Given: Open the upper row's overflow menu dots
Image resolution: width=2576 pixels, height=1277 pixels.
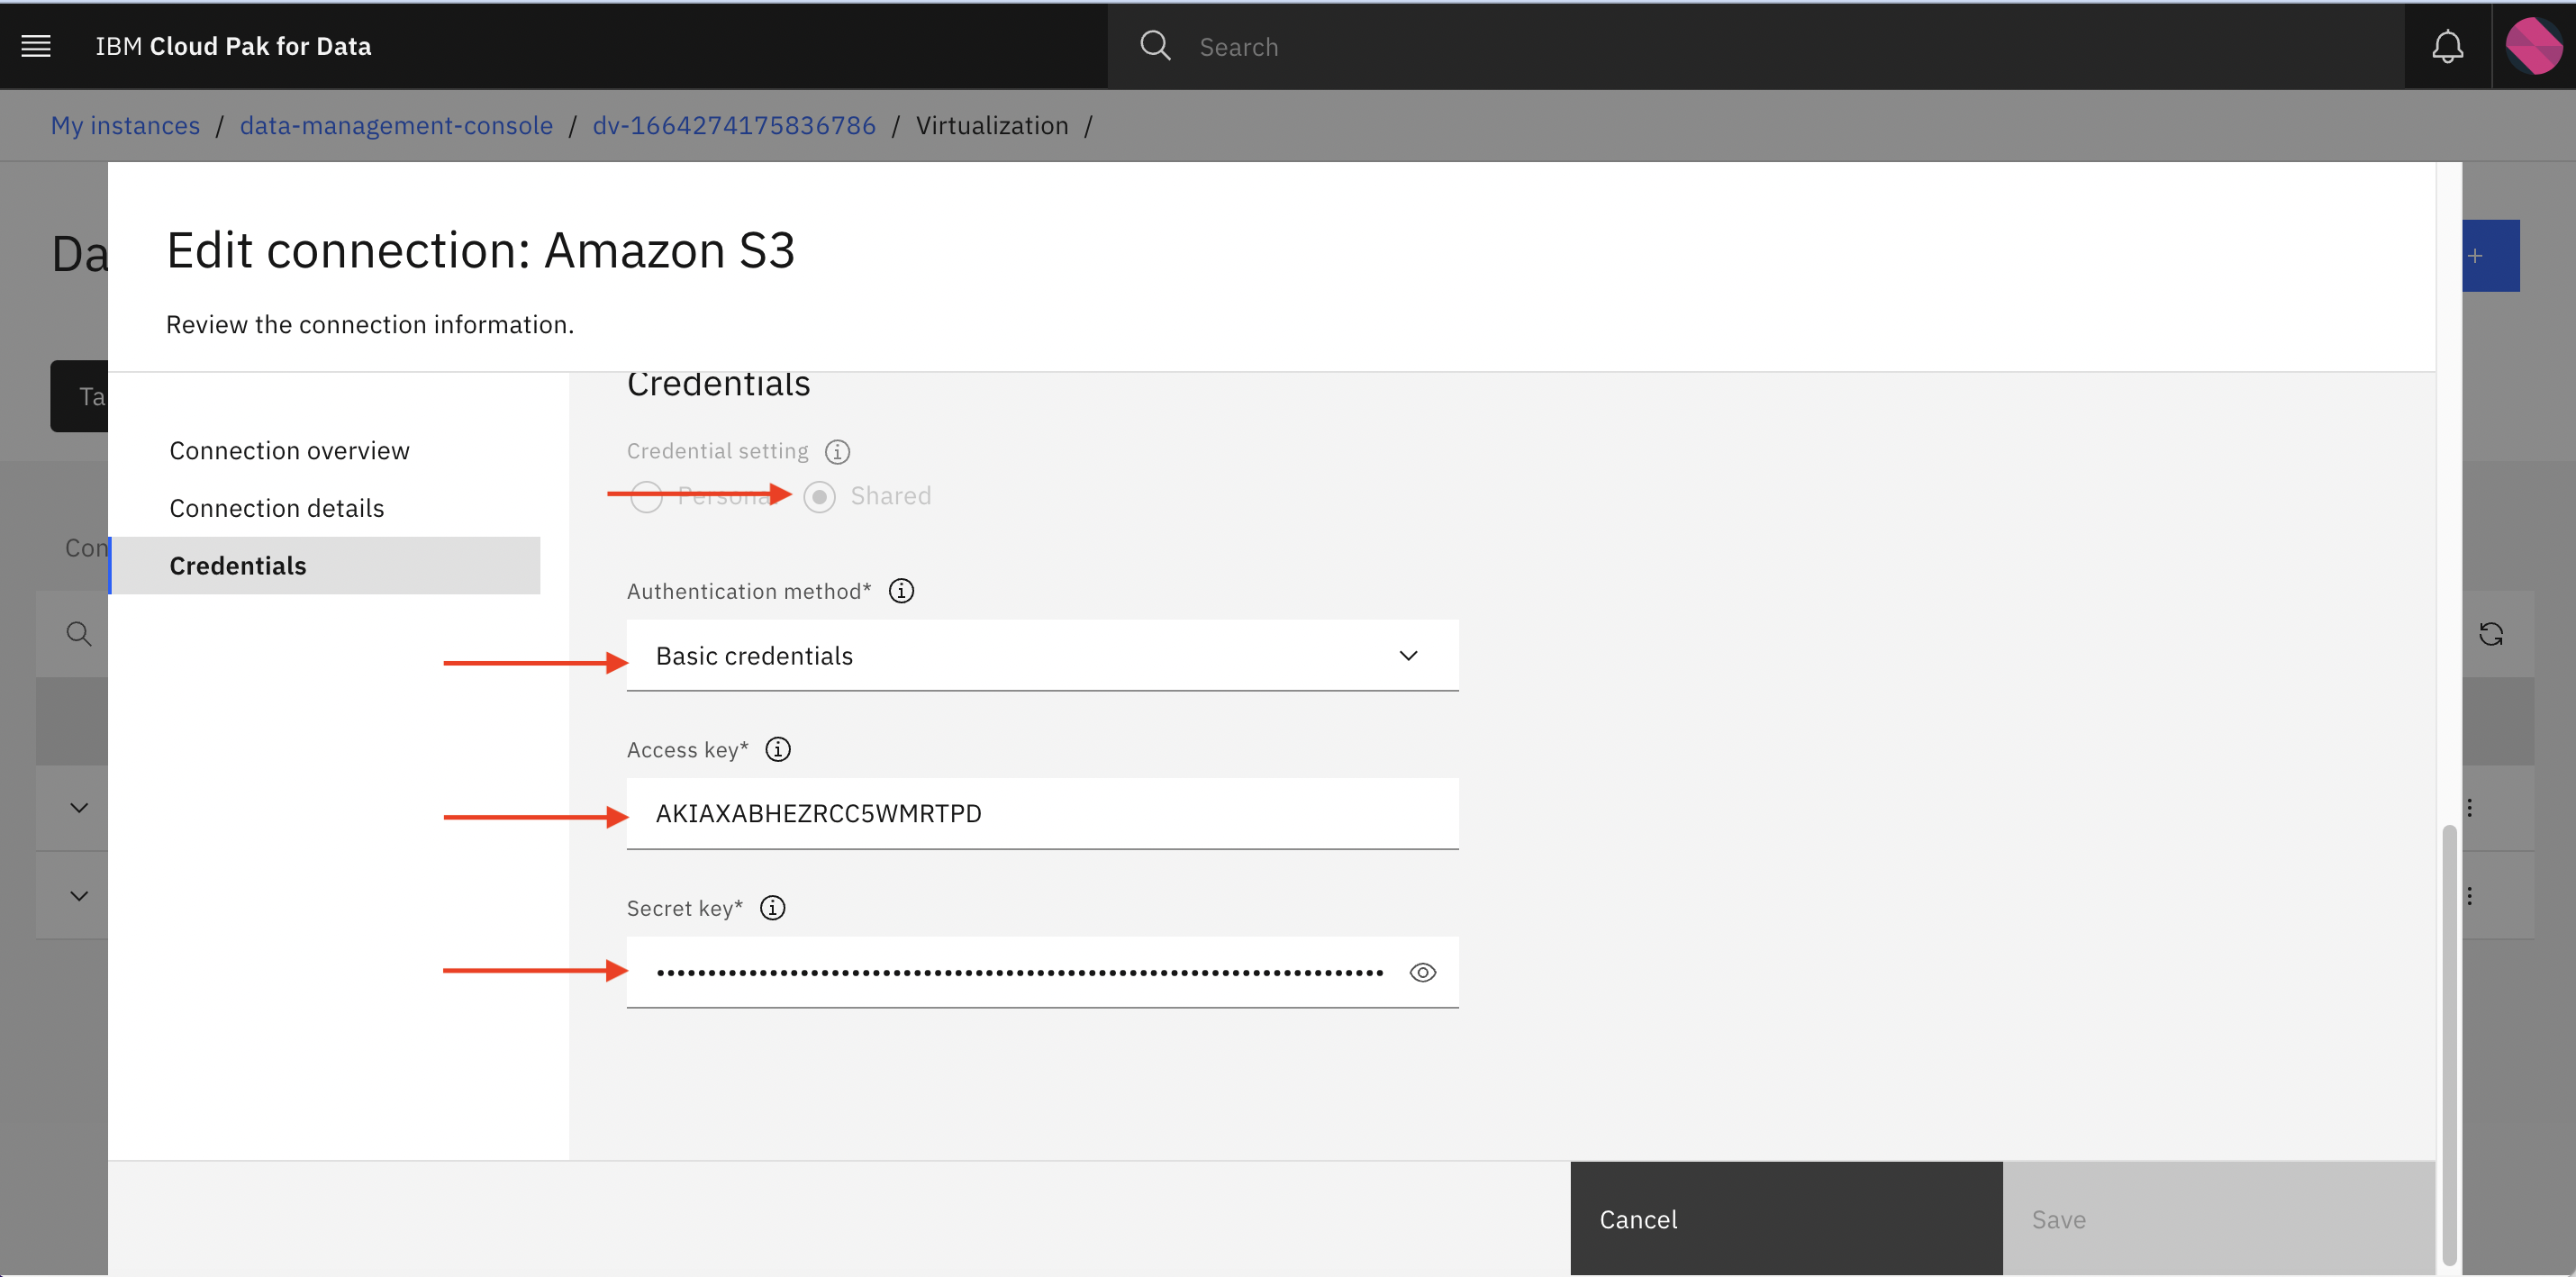Looking at the screenshot, I should point(2470,808).
